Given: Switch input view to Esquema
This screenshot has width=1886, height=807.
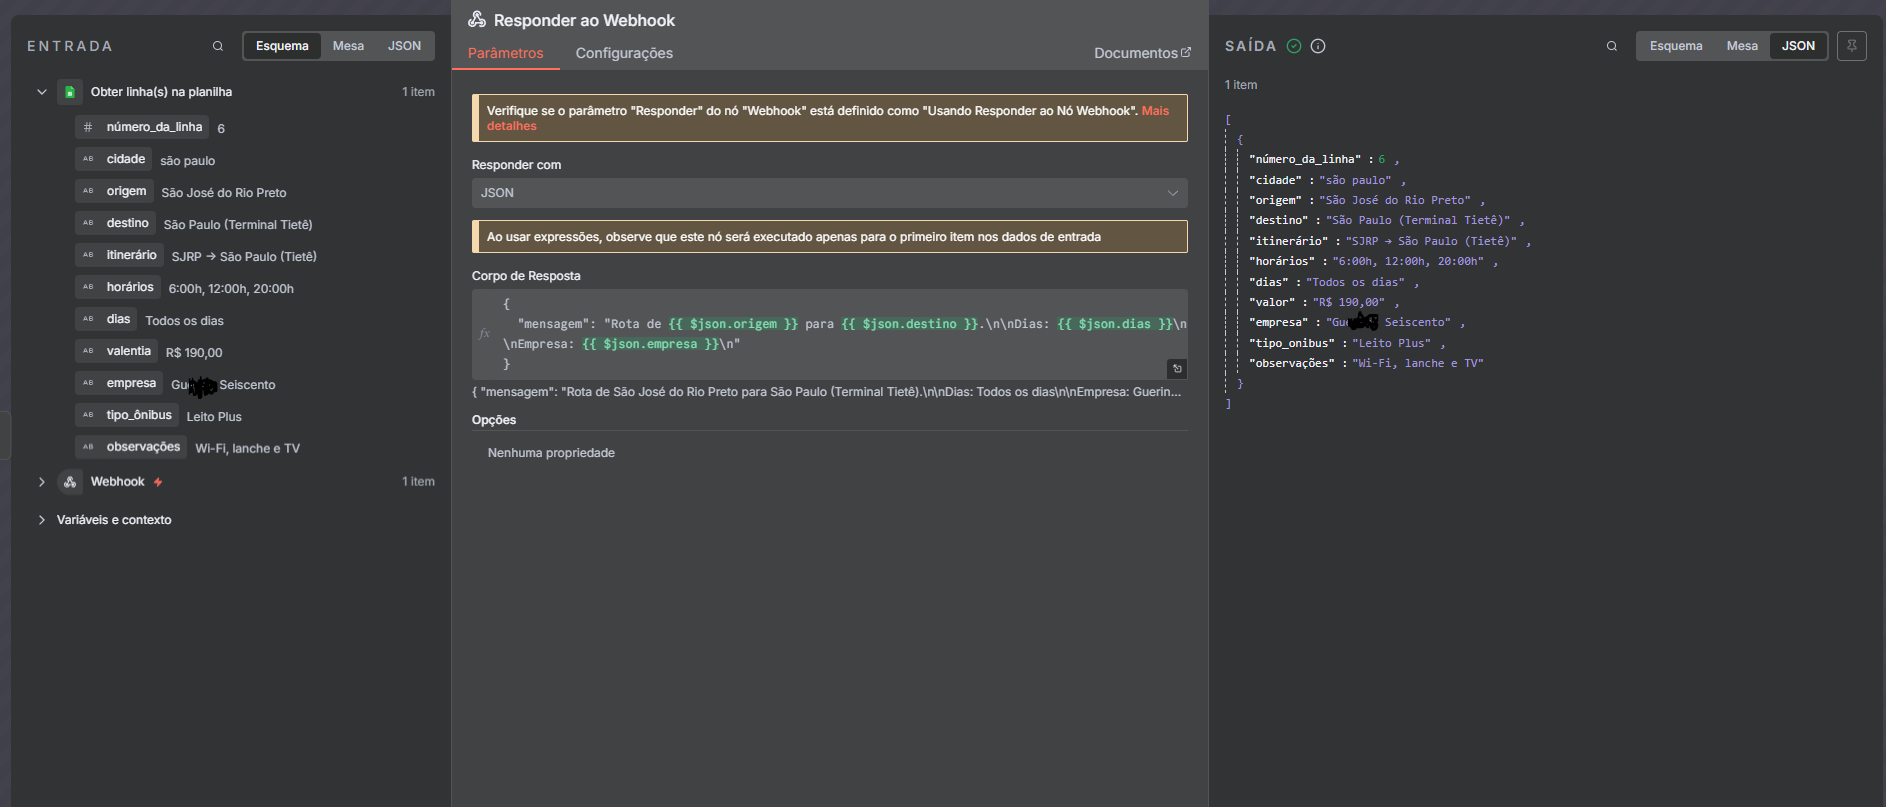Looking at the screenshot, I should pos(282,46).
